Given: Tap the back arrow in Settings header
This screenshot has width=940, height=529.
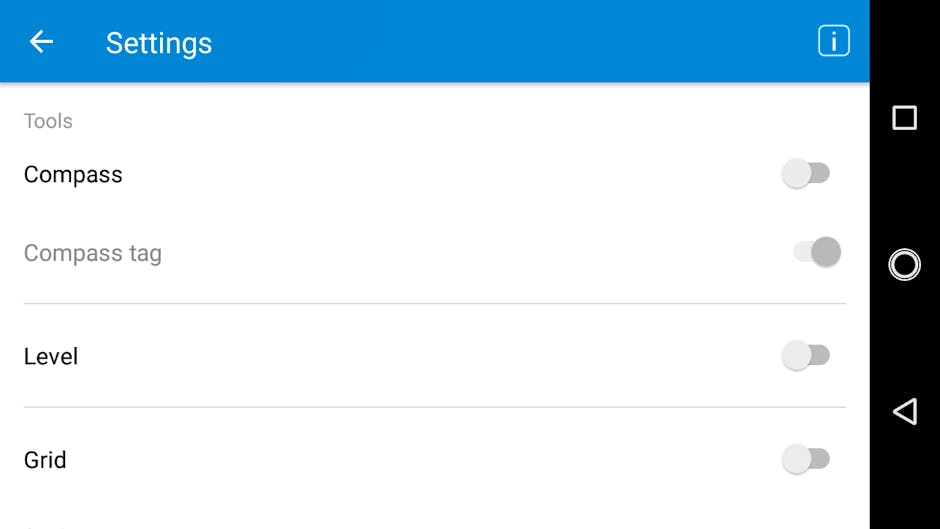Looking at the screenshot, I should [x=41, y=42].
